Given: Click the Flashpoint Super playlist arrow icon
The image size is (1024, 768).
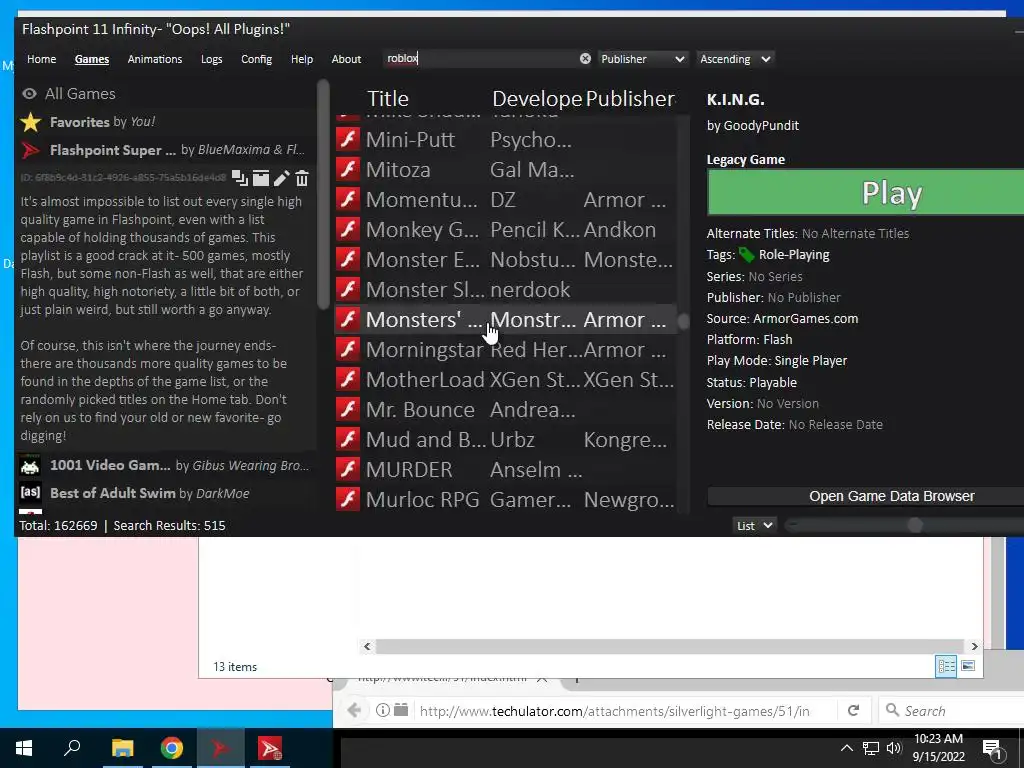Looking at the screenshot, I should (31, 150).
